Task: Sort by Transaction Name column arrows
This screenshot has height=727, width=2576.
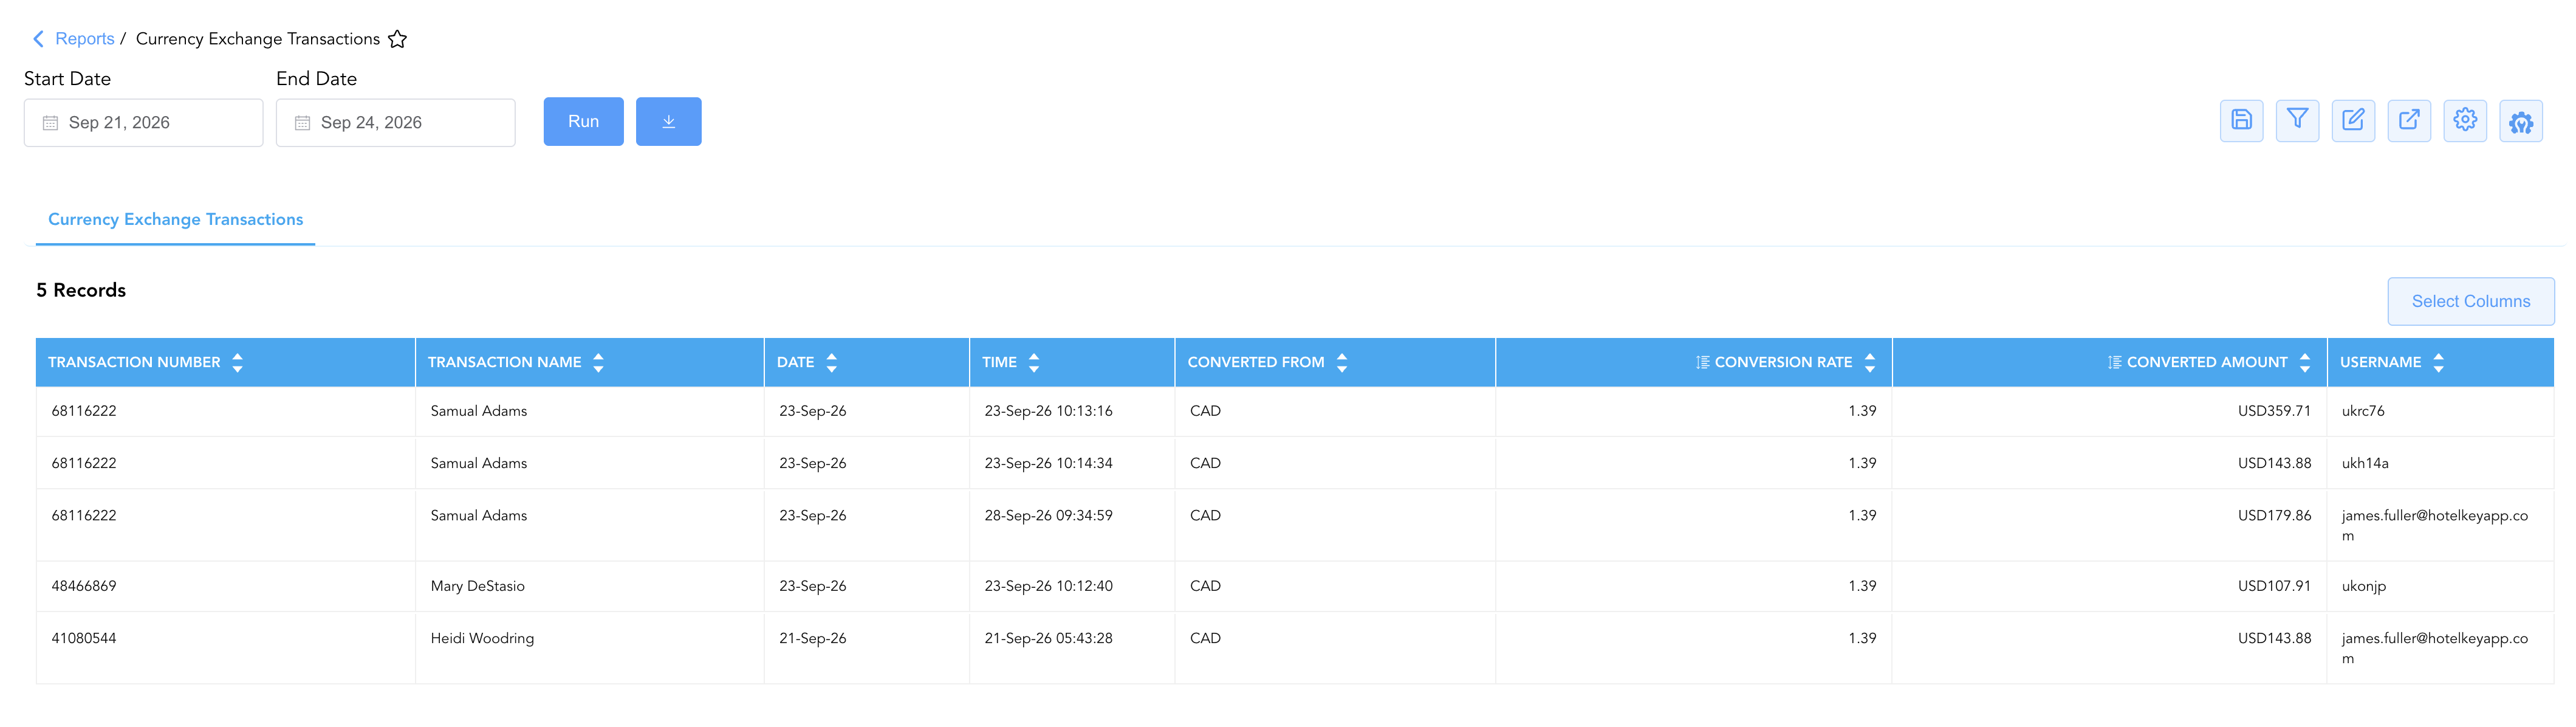Action: click(x=598, y=362)
